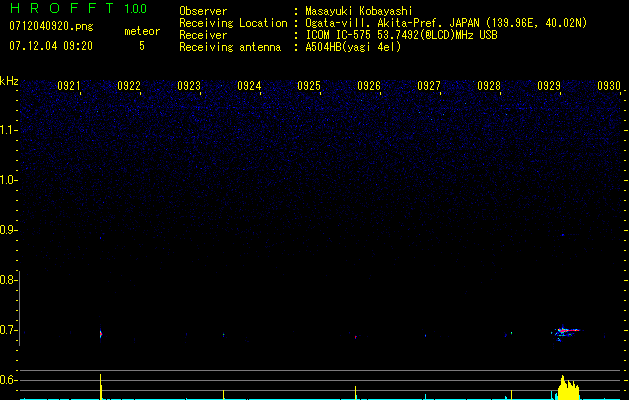Click the kHz axis unit label
Screen dimensions: 629x400
[x=9, y=81]
